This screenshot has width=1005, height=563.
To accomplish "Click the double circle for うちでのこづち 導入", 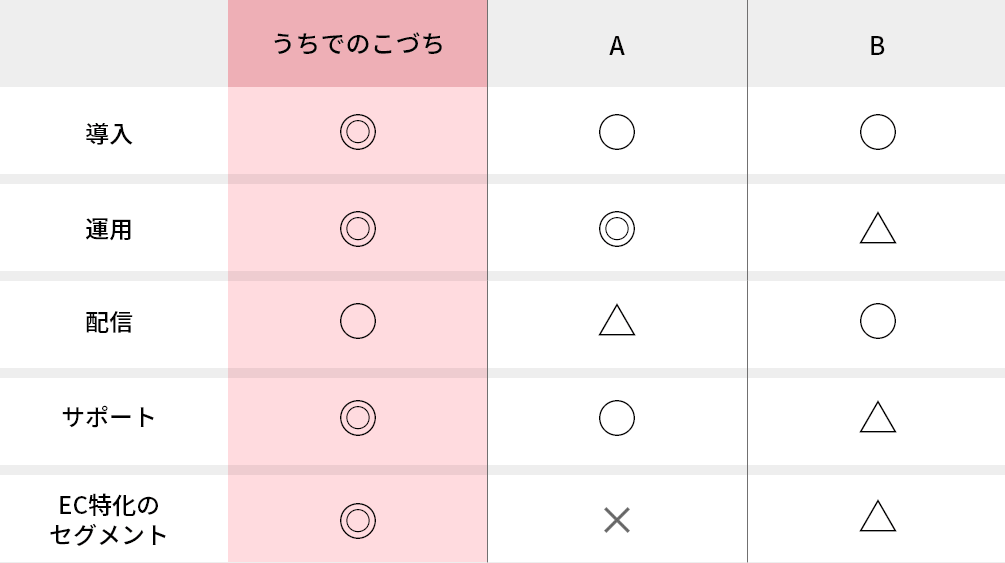I will (357, 132).
